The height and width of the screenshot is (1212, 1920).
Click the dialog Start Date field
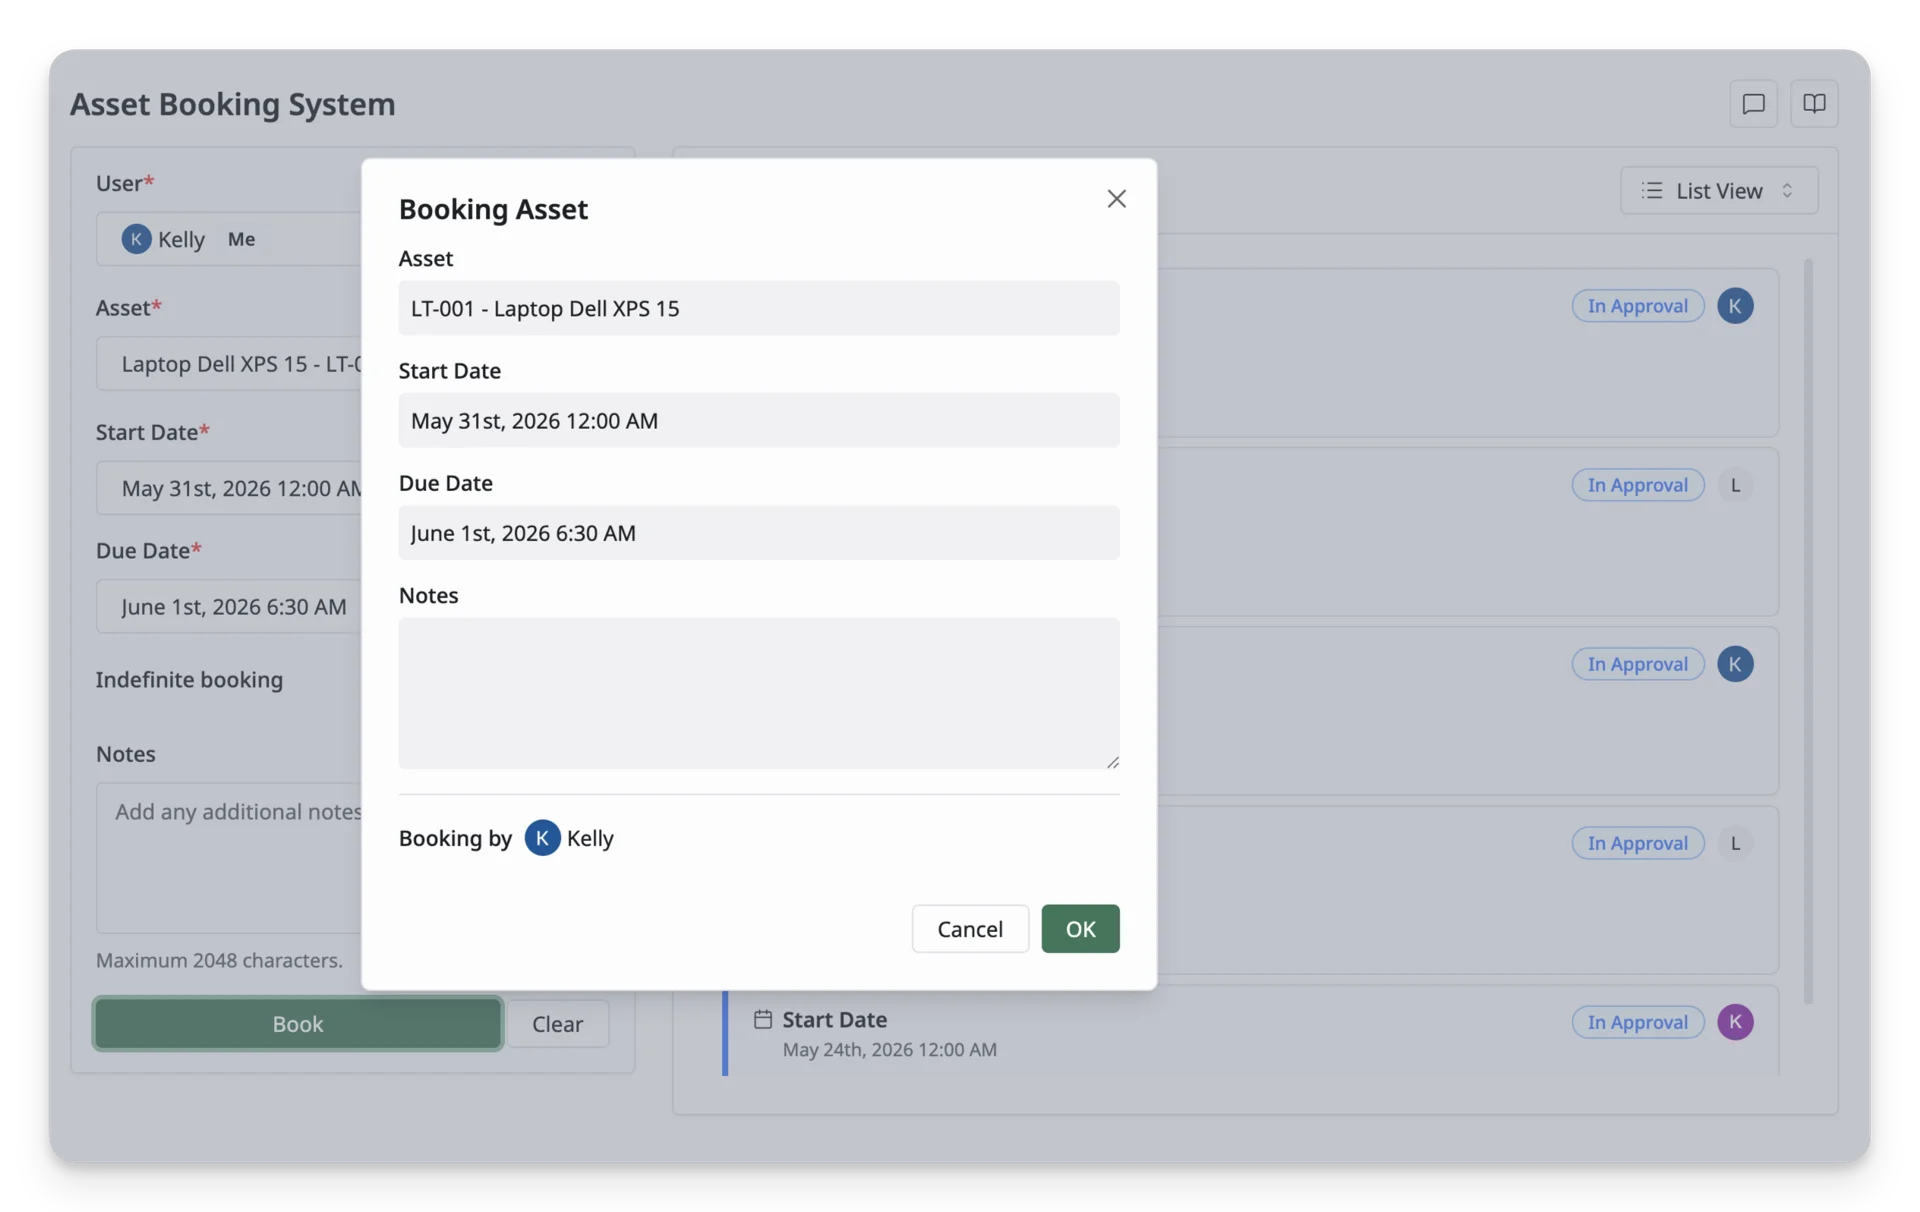758,420
